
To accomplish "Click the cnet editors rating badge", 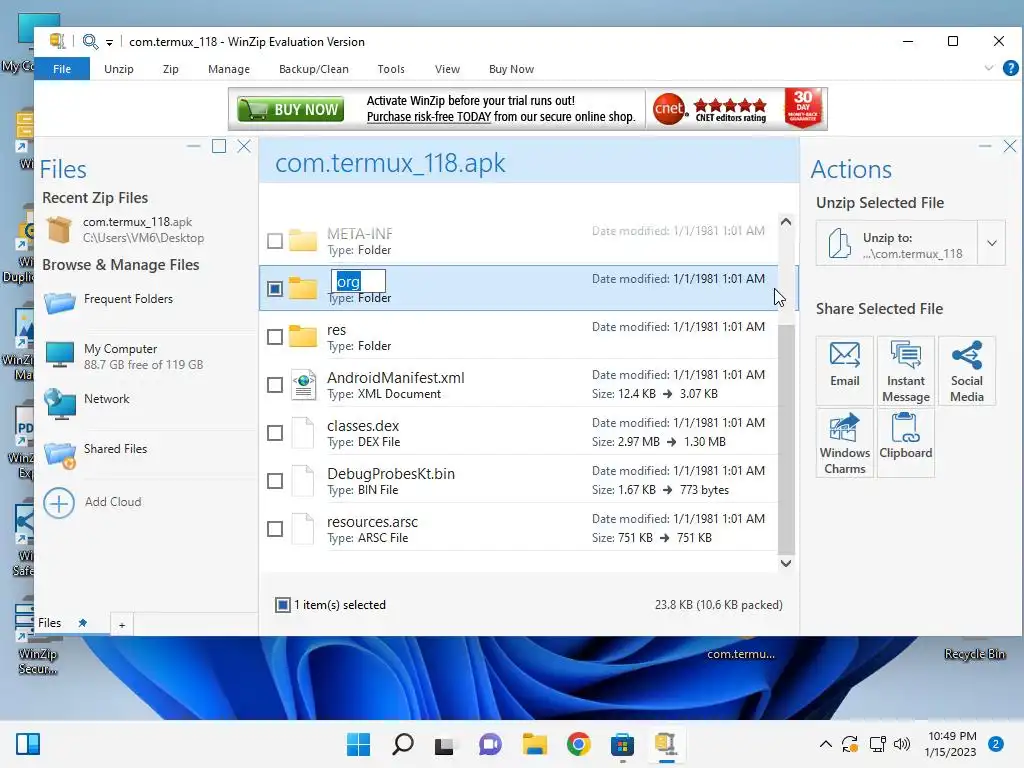I will pyautogui.click(x=712, y=109).
